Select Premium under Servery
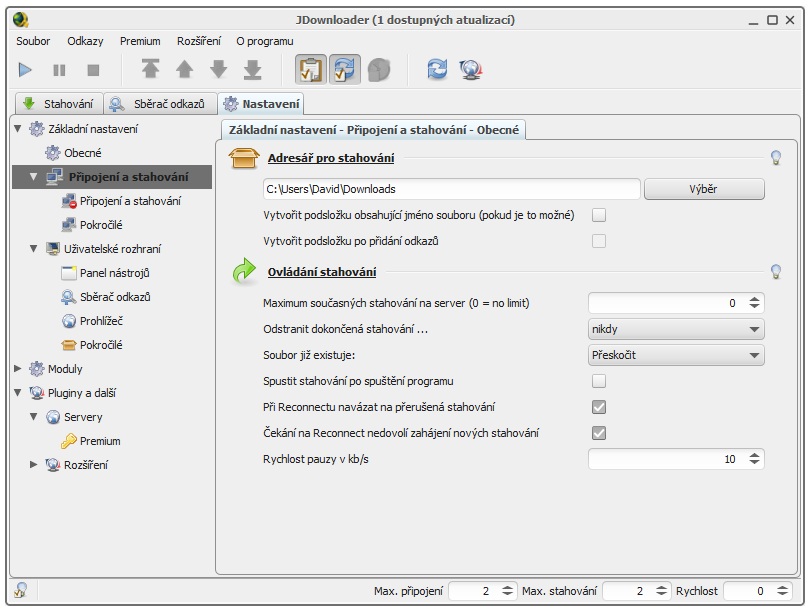The width and height of the screenshot is (812, 613). click(91, 441)
